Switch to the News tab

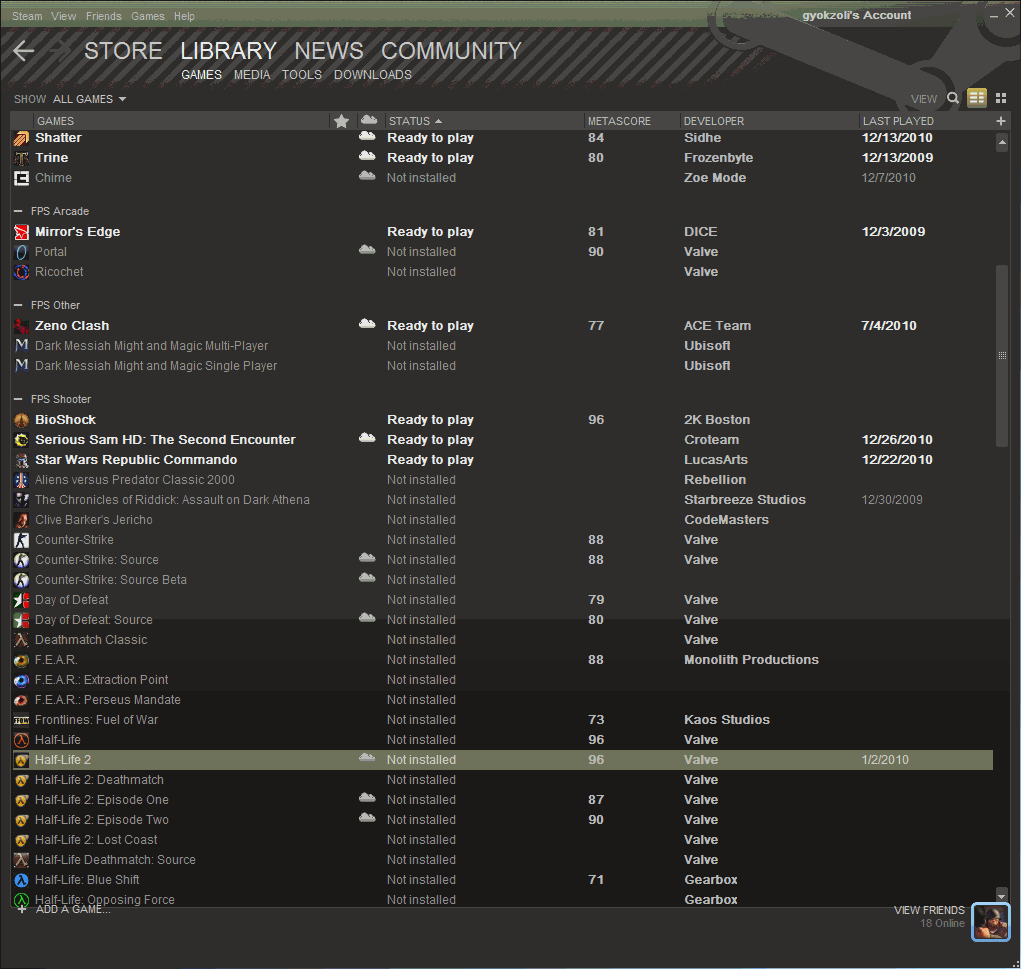329,51
